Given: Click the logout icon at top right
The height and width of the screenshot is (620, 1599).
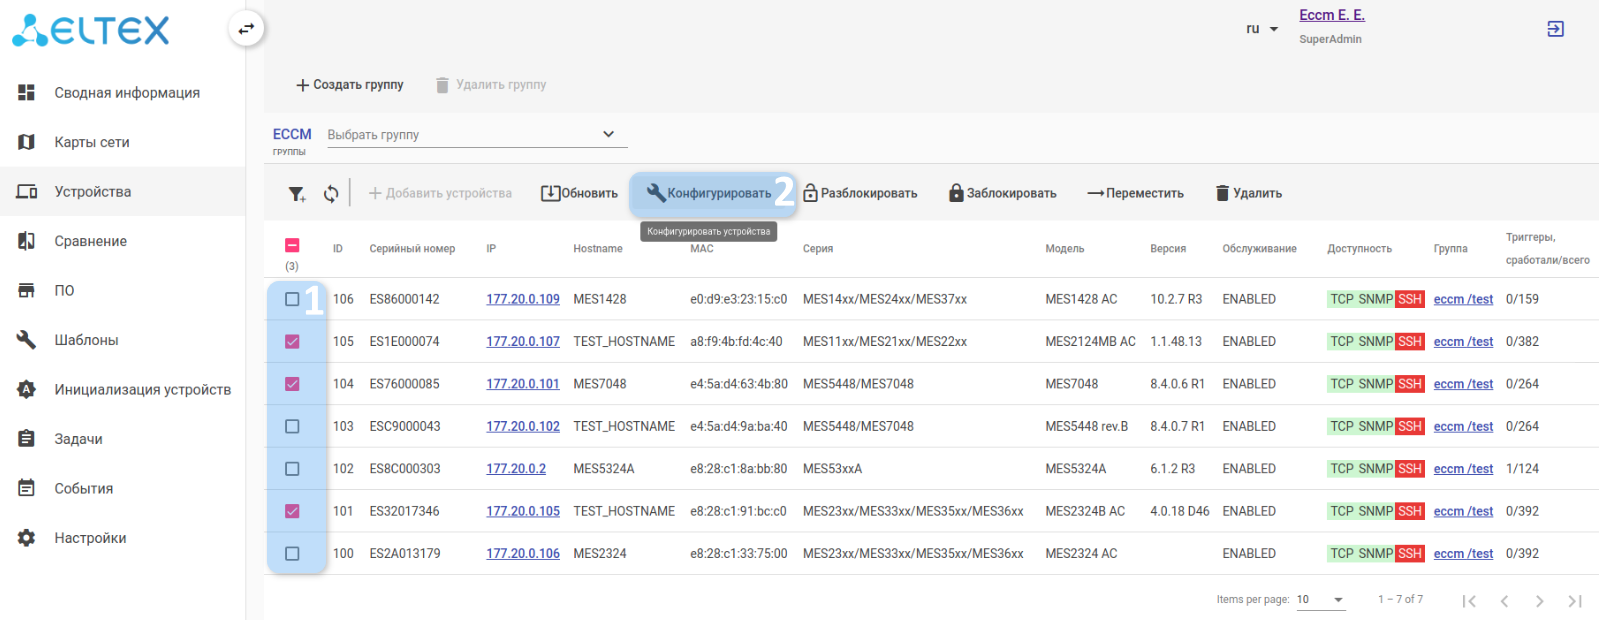Looking at the screenshot, I should 1555,29.
